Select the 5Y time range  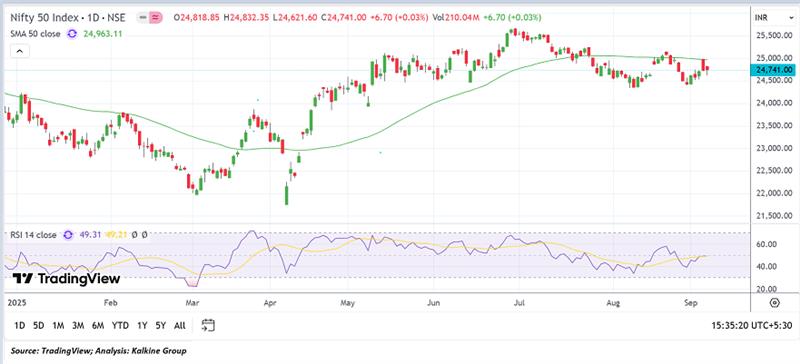(161, 325)
